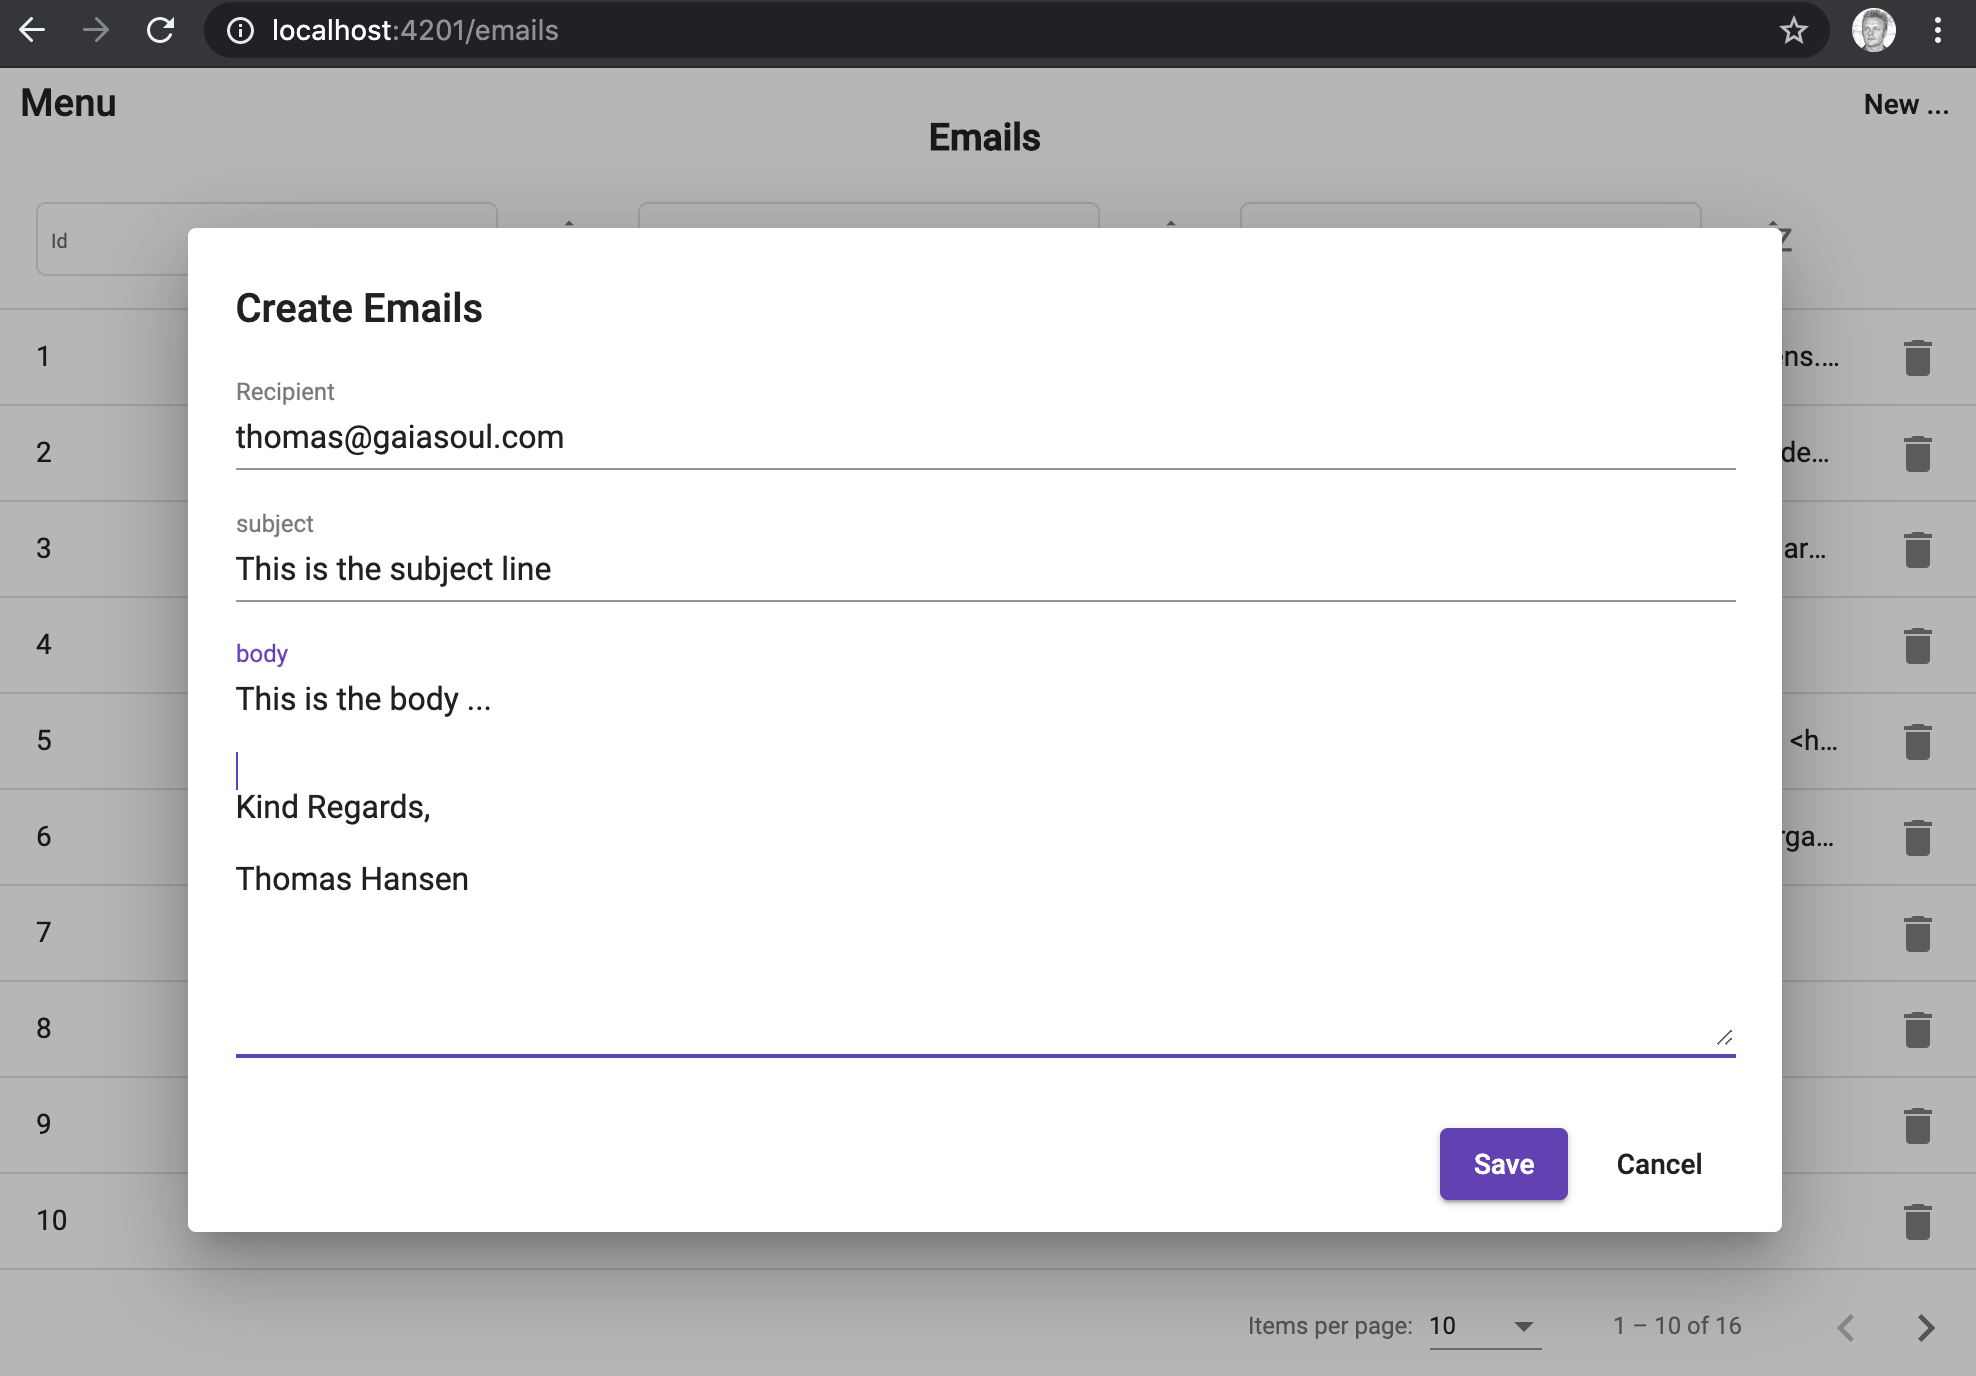Delete email row 10 via trash icon
Viewport: 1976px width, 1376px height.
[x=1917, y=1221]
